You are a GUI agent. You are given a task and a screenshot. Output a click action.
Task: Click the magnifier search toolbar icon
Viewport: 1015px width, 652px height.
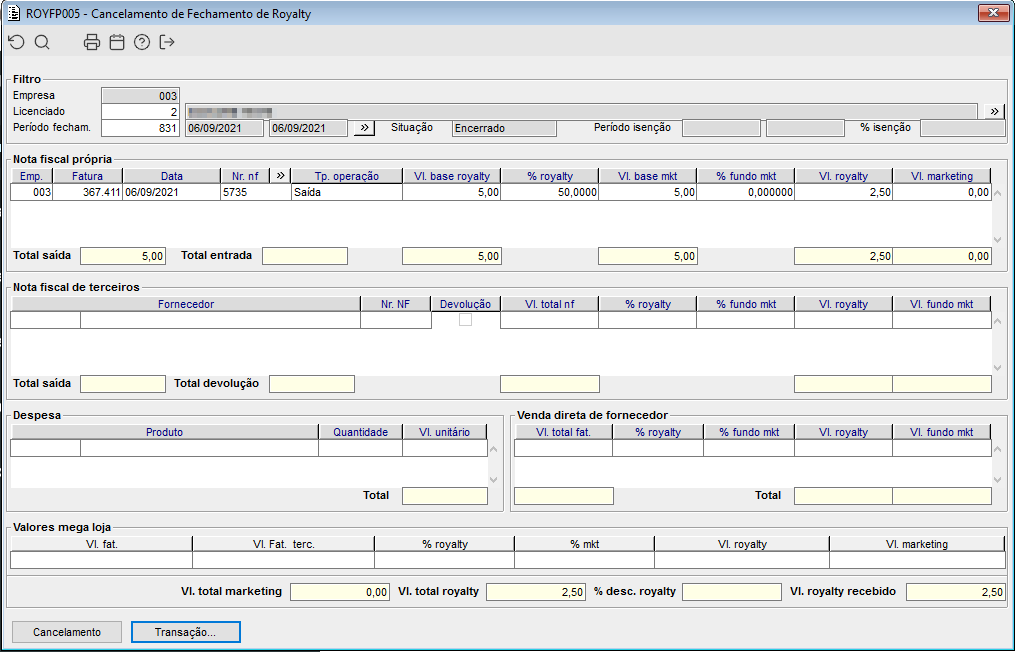pyautogui.click(x=42, y=42)
